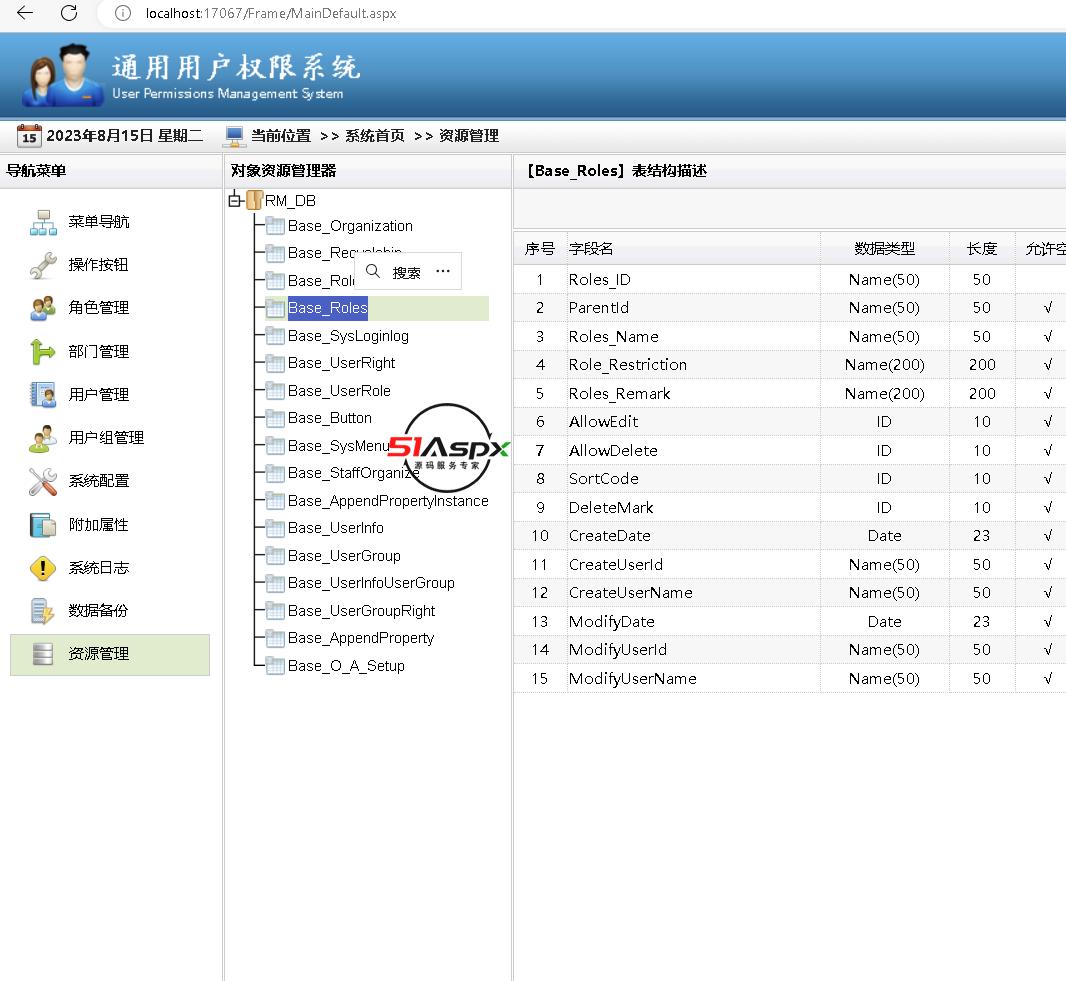
Task: Click the 用户管理 address book icon
Action: [x=44, y=394]
